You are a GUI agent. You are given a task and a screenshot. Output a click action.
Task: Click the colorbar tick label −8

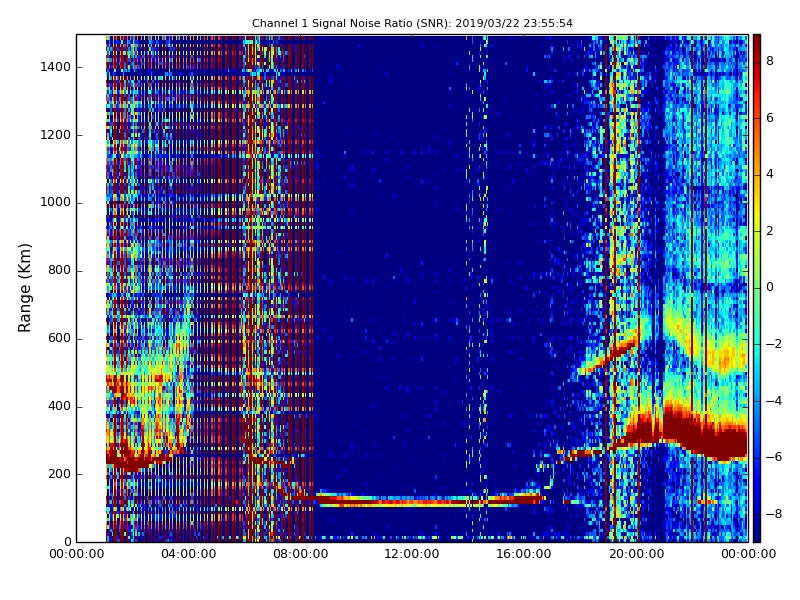tap(774, 514)
